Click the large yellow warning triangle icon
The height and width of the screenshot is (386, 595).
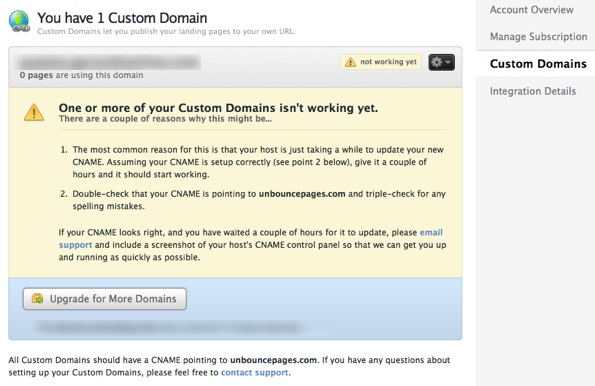click(34, 113)
